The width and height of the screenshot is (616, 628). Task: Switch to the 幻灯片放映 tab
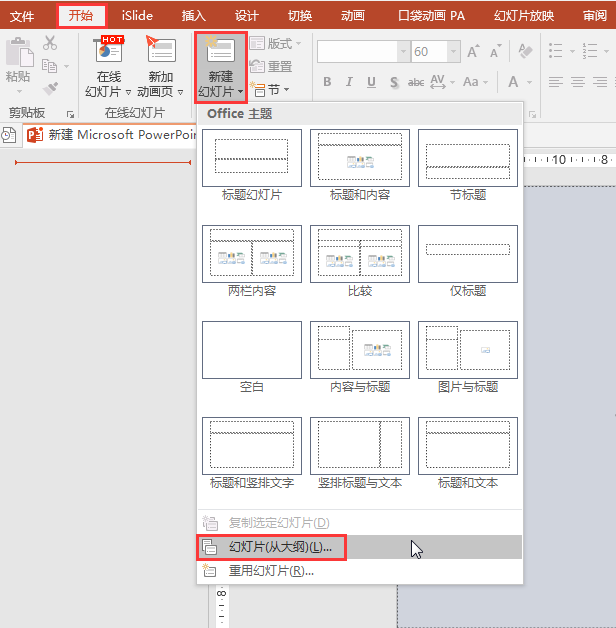[524, 16]
